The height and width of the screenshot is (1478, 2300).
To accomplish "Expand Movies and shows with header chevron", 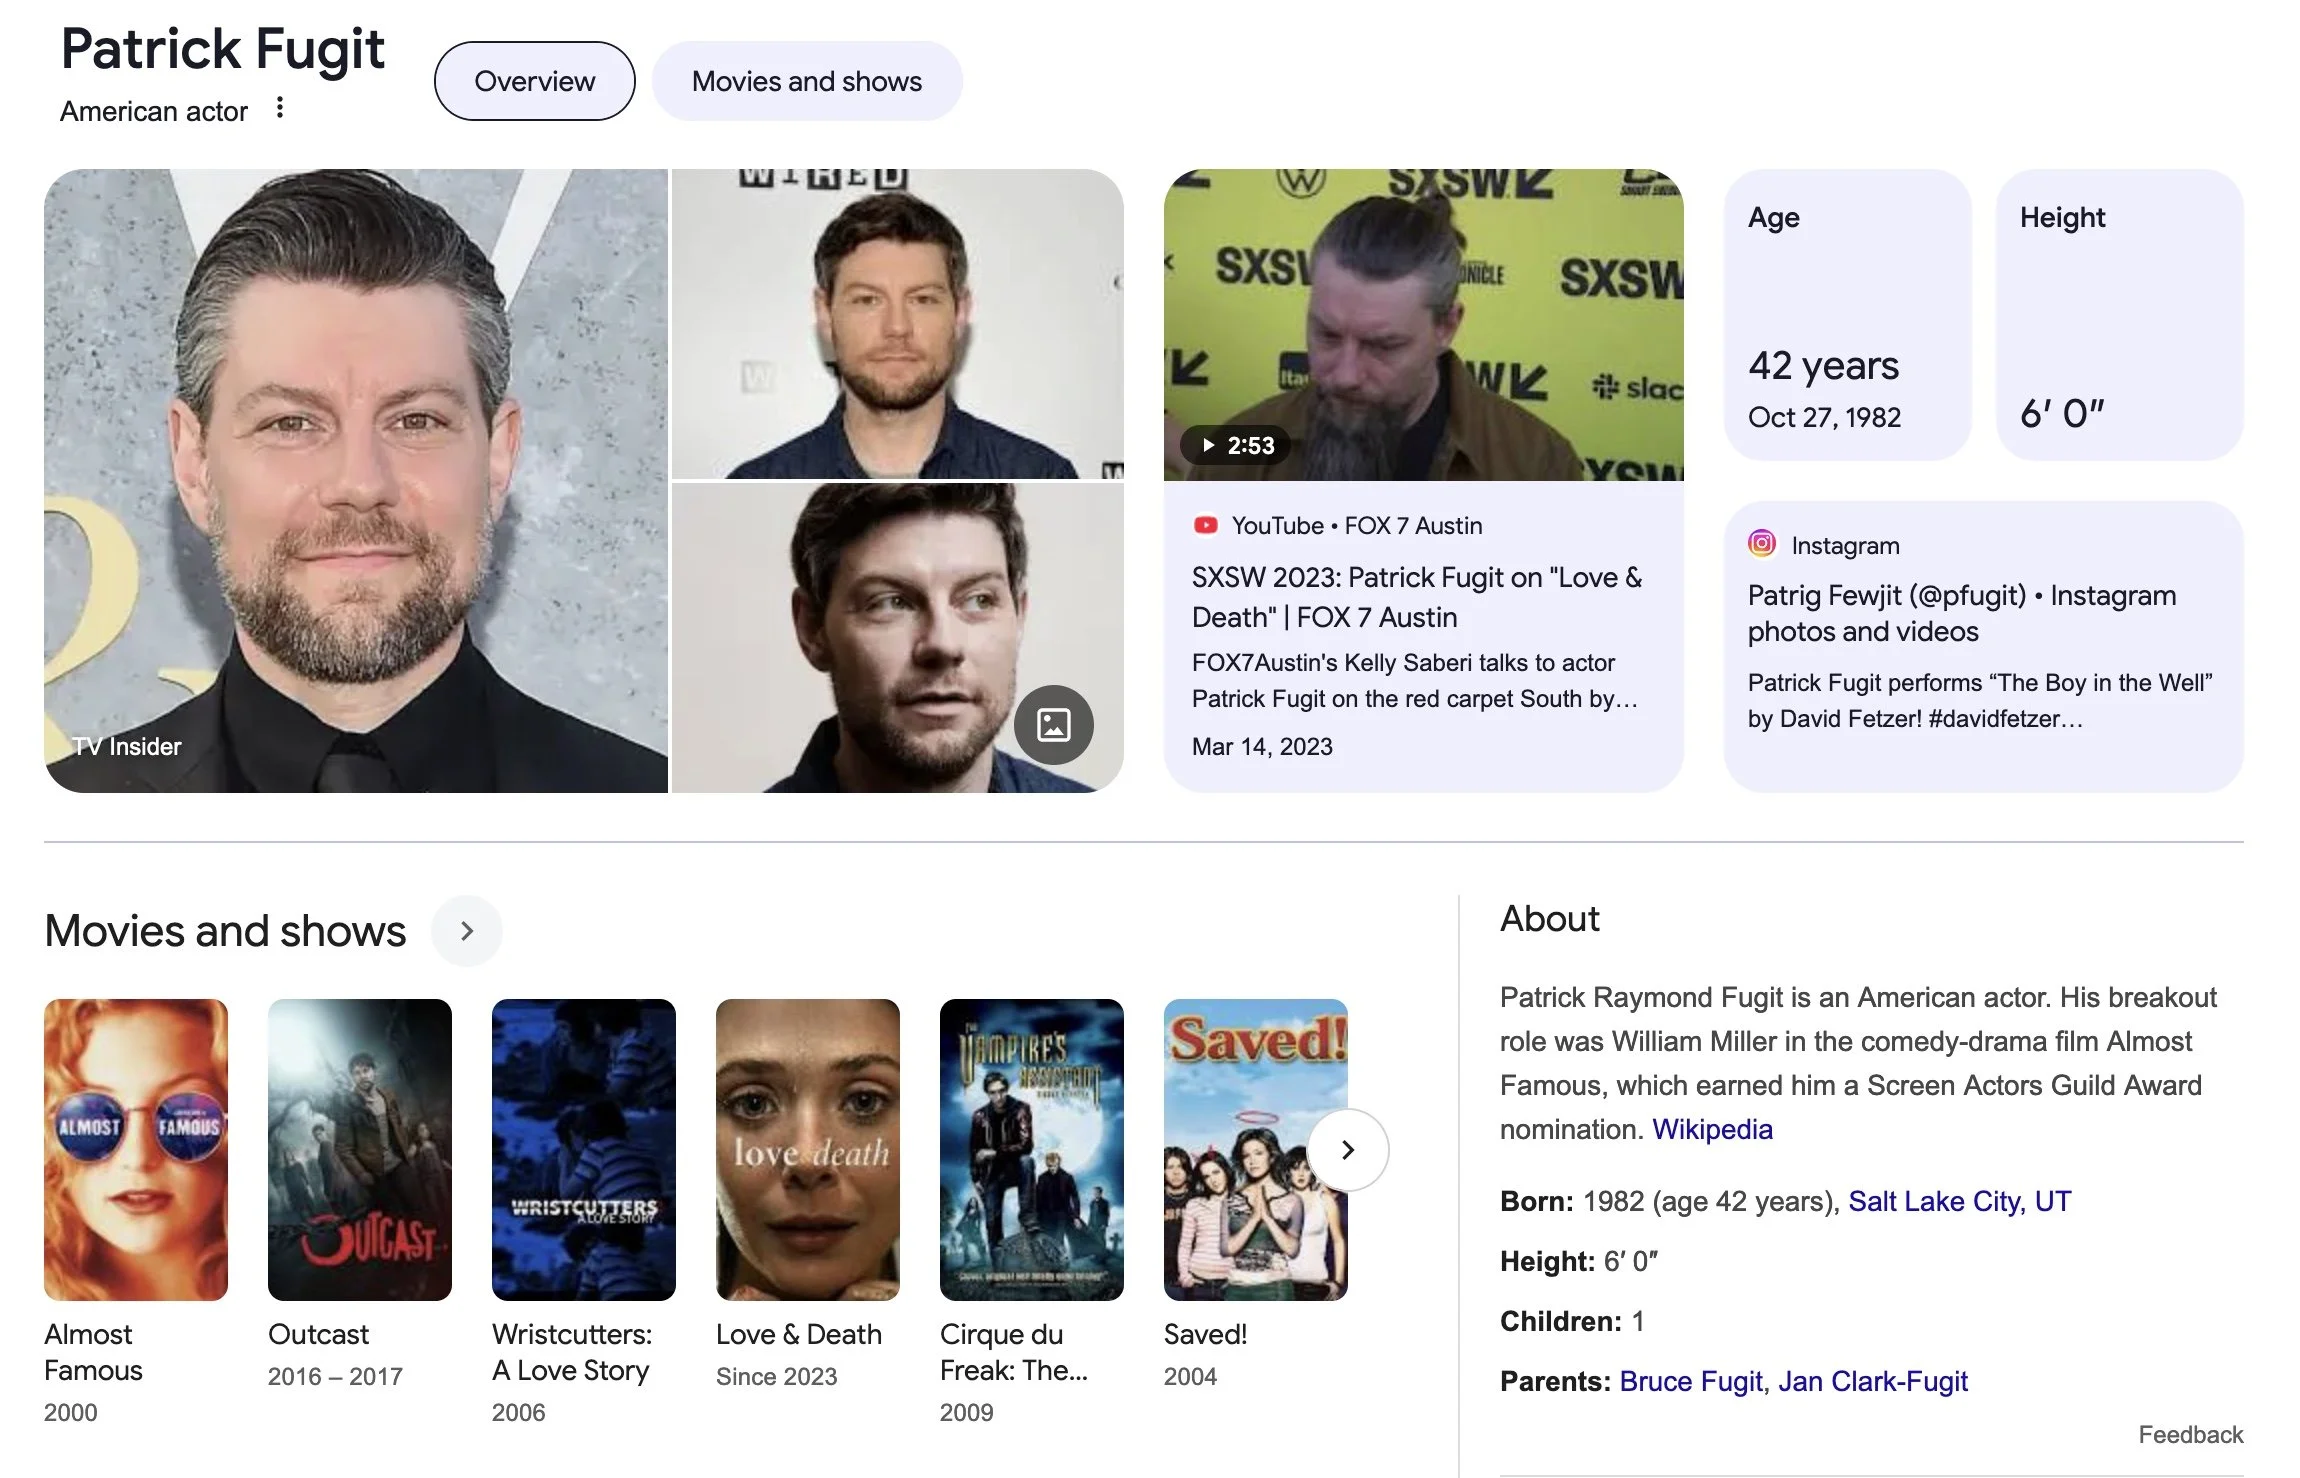I will click(466, 931).
